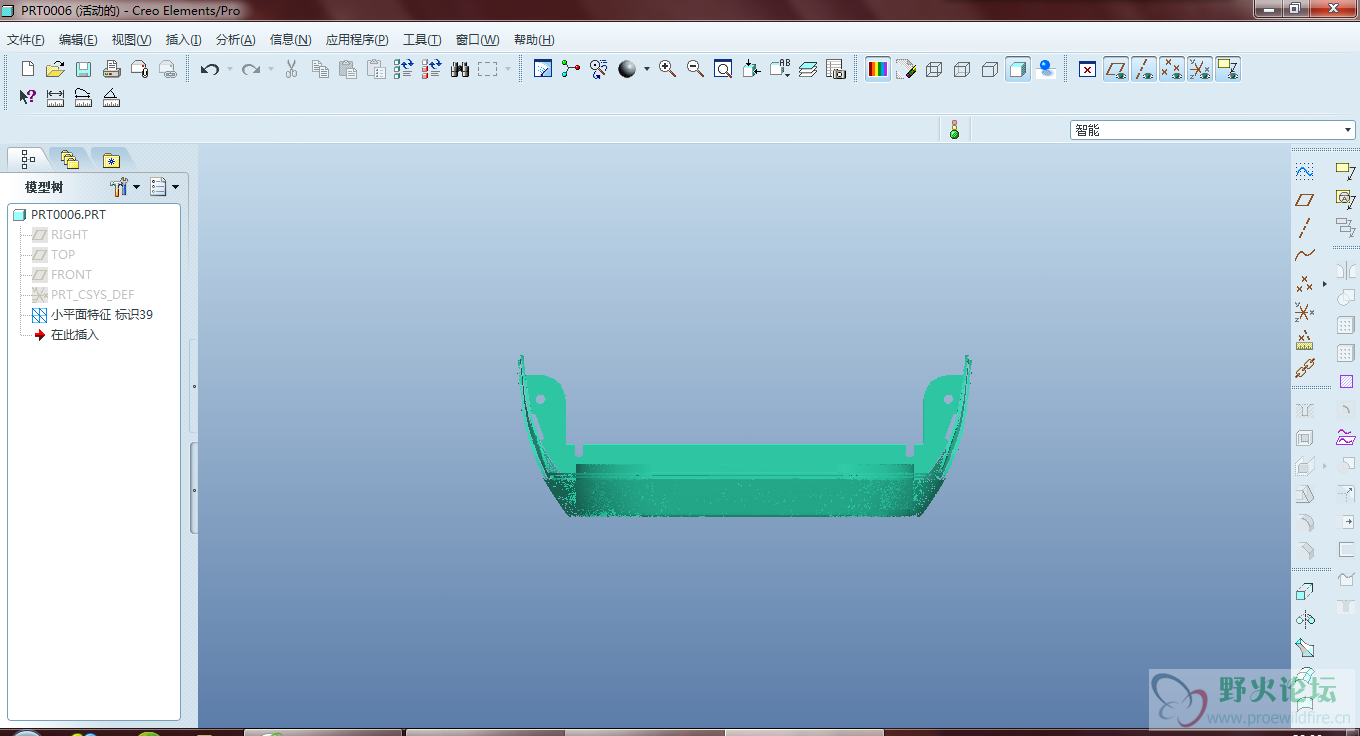Open the View Manager icon
Image resolution: width=1360 pixels, height=736 pixels.
point(836,69)
